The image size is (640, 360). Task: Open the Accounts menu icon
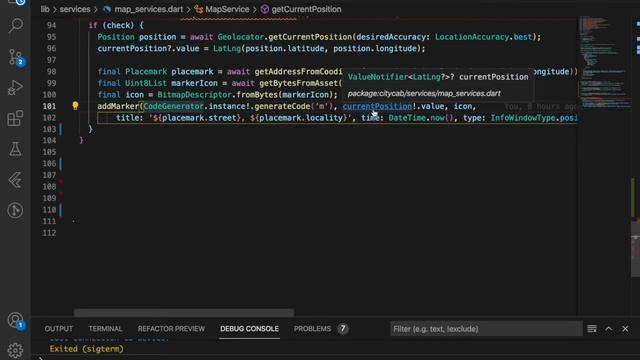[x=16, y=321]
